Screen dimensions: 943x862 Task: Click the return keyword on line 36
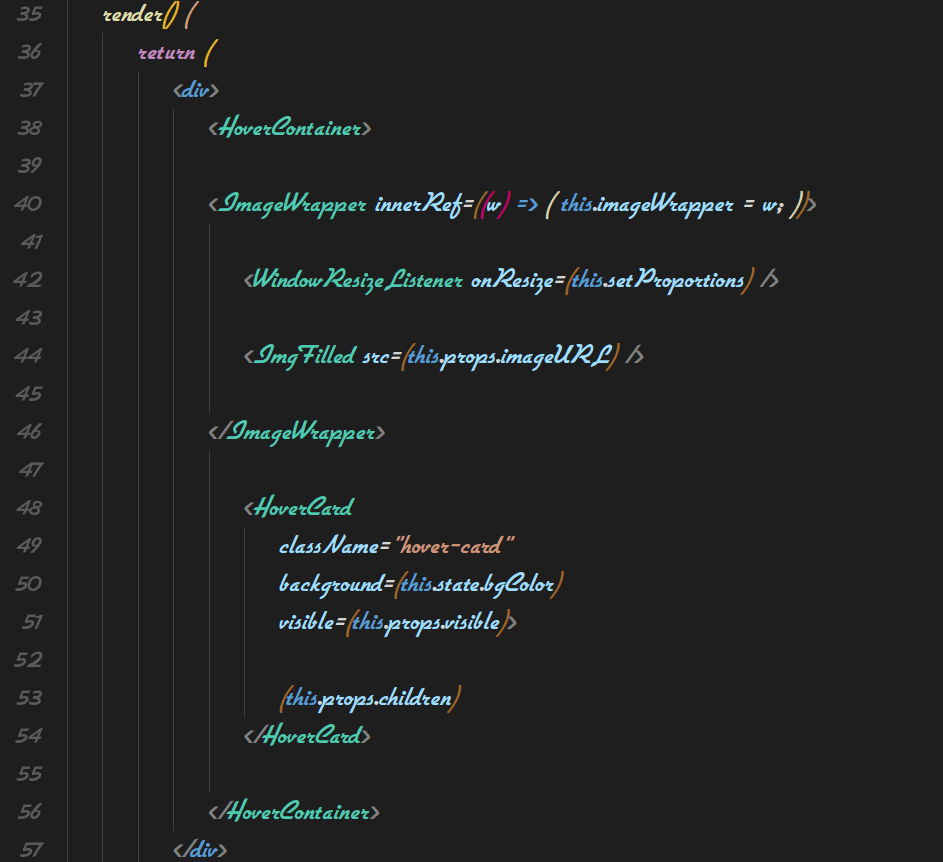166,52
